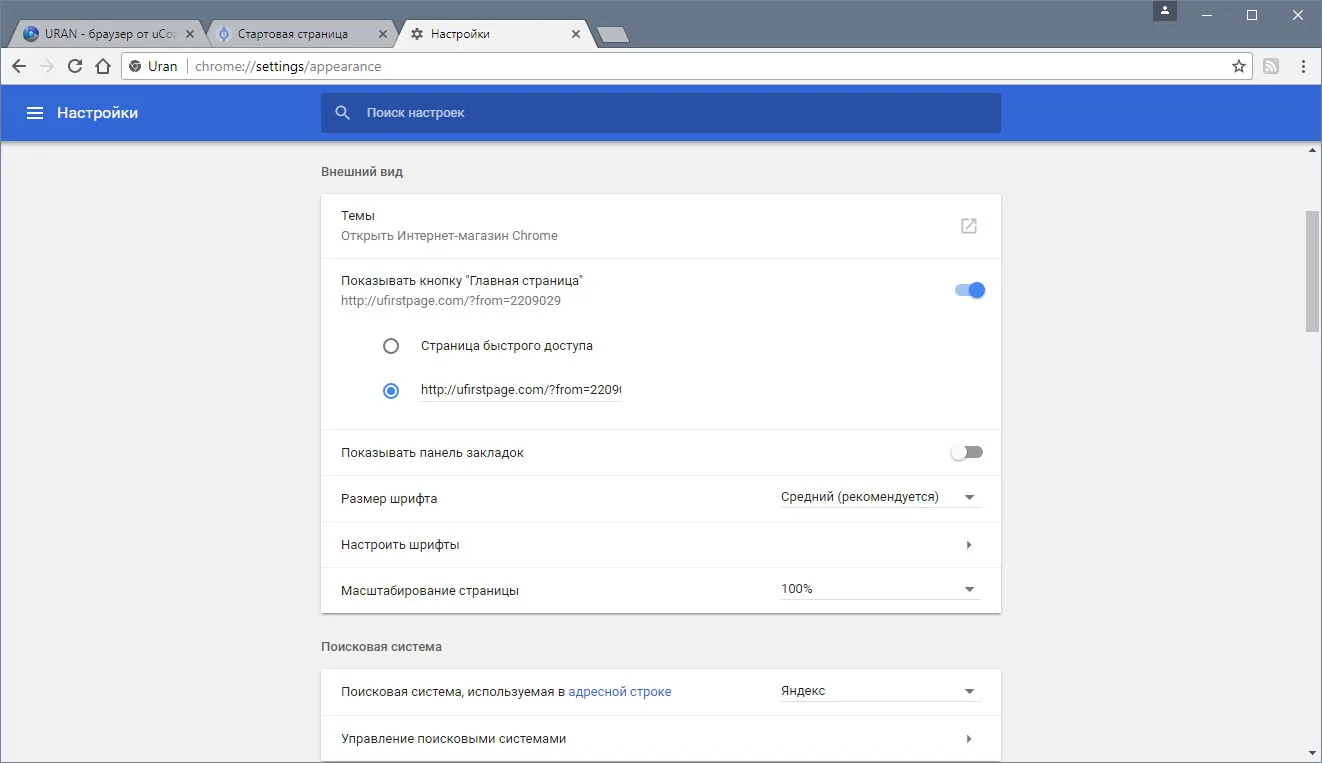Expand the Настроить шрифты section
The width and height of the screenshot is (1322, 763).
(x=660, y=545)
